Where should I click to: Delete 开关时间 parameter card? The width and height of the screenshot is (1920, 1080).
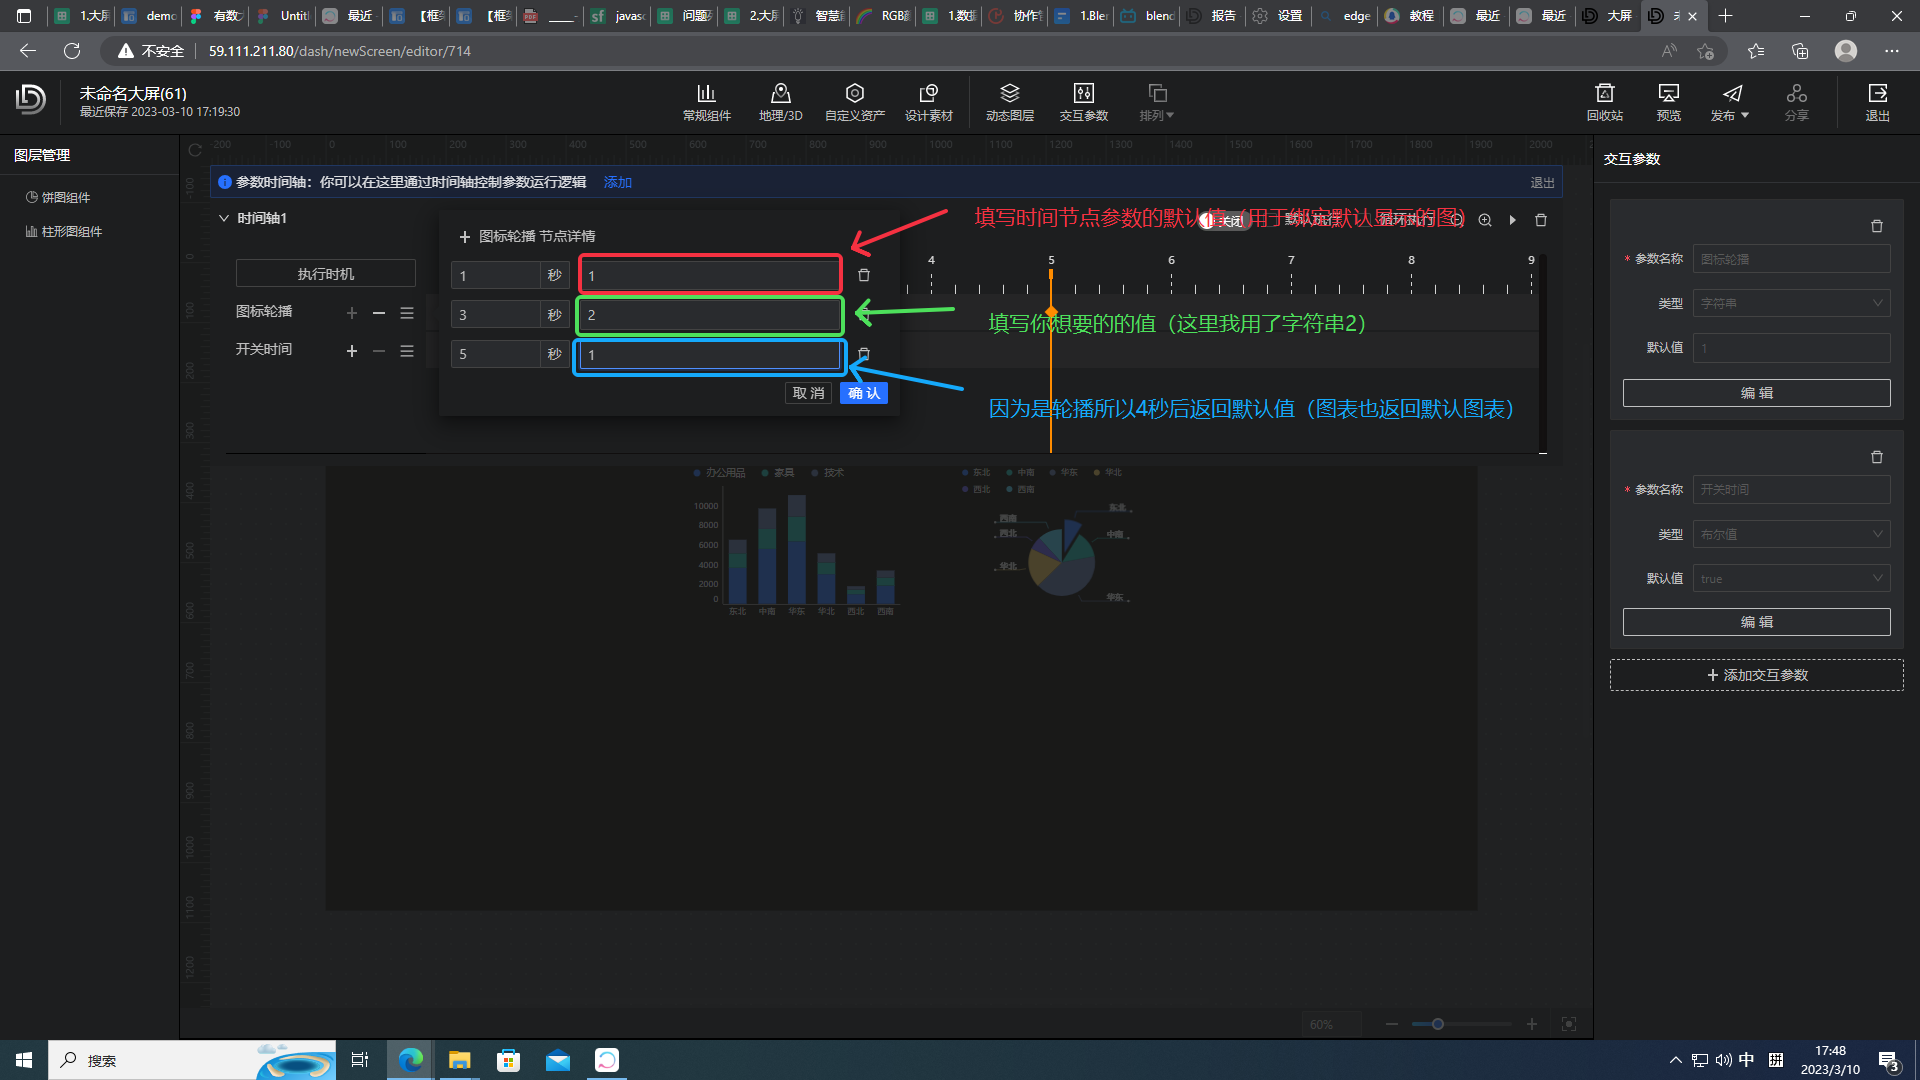point(1877,457)
